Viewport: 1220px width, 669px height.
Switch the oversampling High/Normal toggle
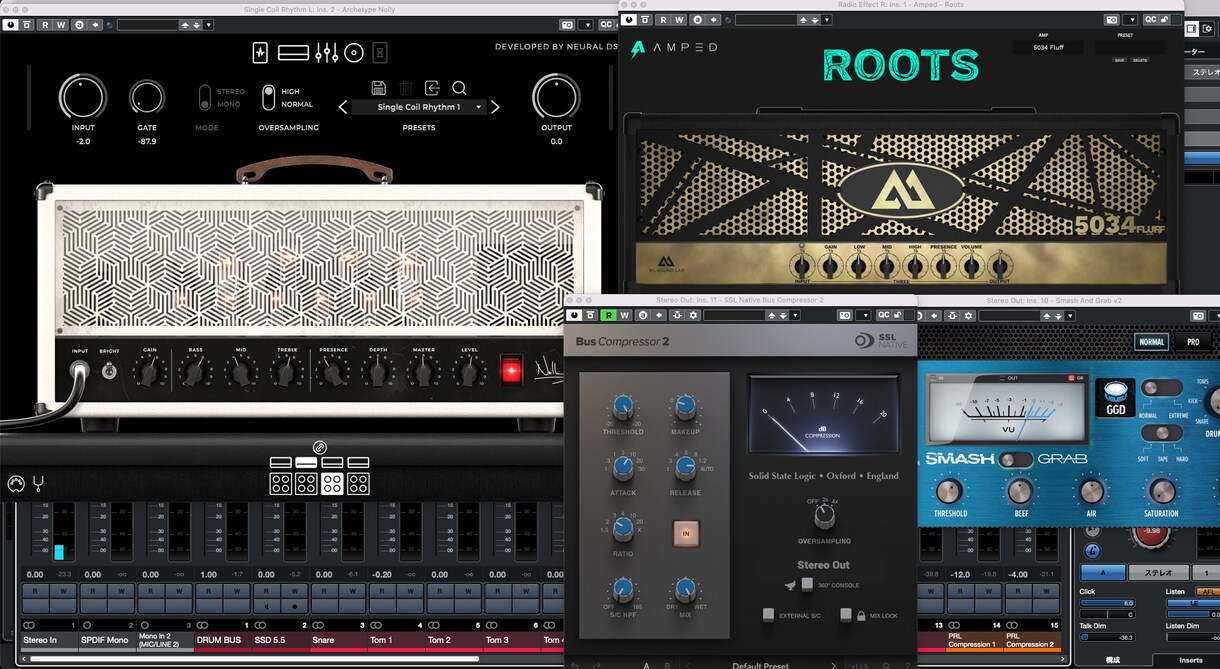pos(269,97)
